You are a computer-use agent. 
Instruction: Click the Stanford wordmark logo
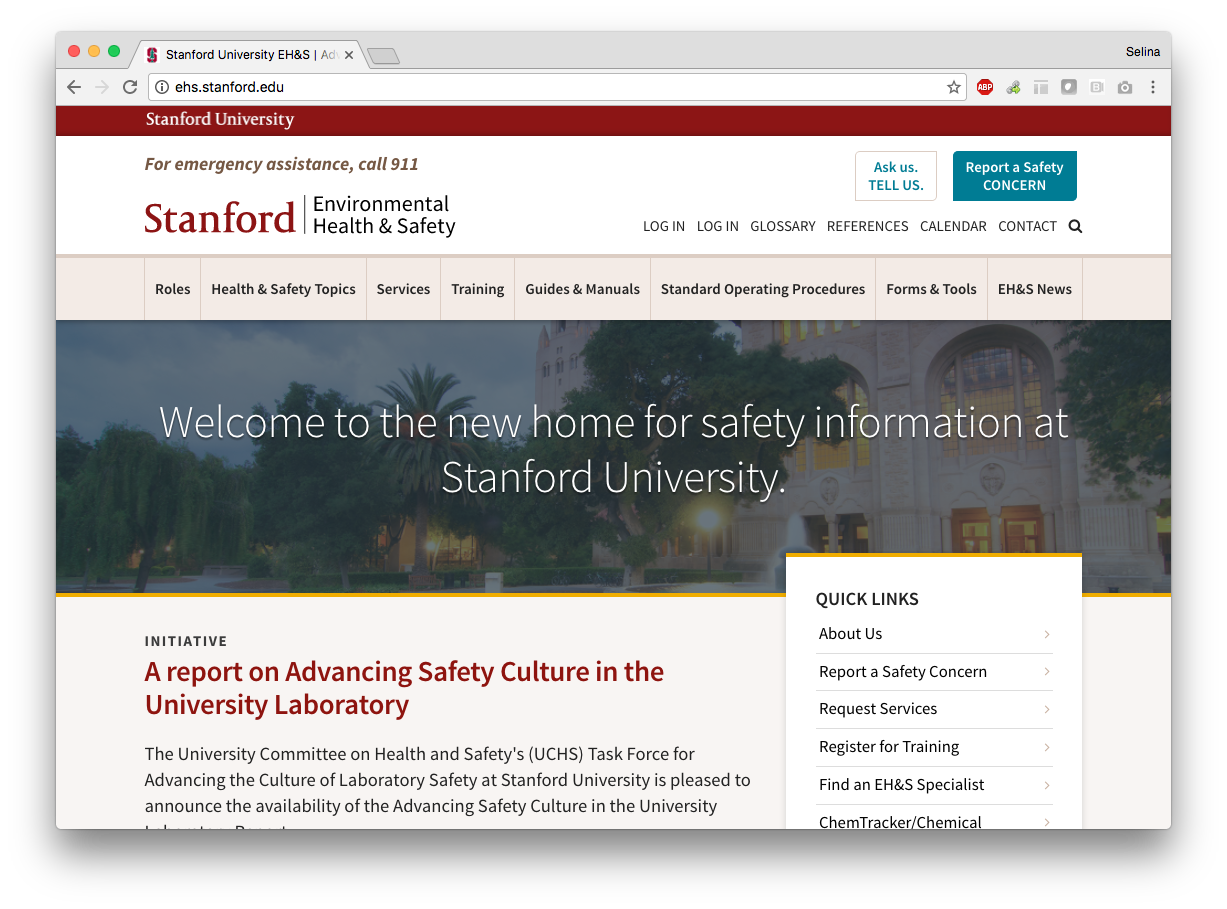220,217
